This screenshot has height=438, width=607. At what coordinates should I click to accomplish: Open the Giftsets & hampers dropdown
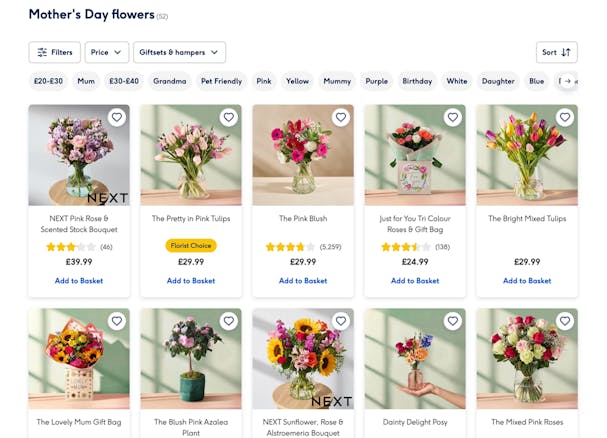(x=180, y=52)
